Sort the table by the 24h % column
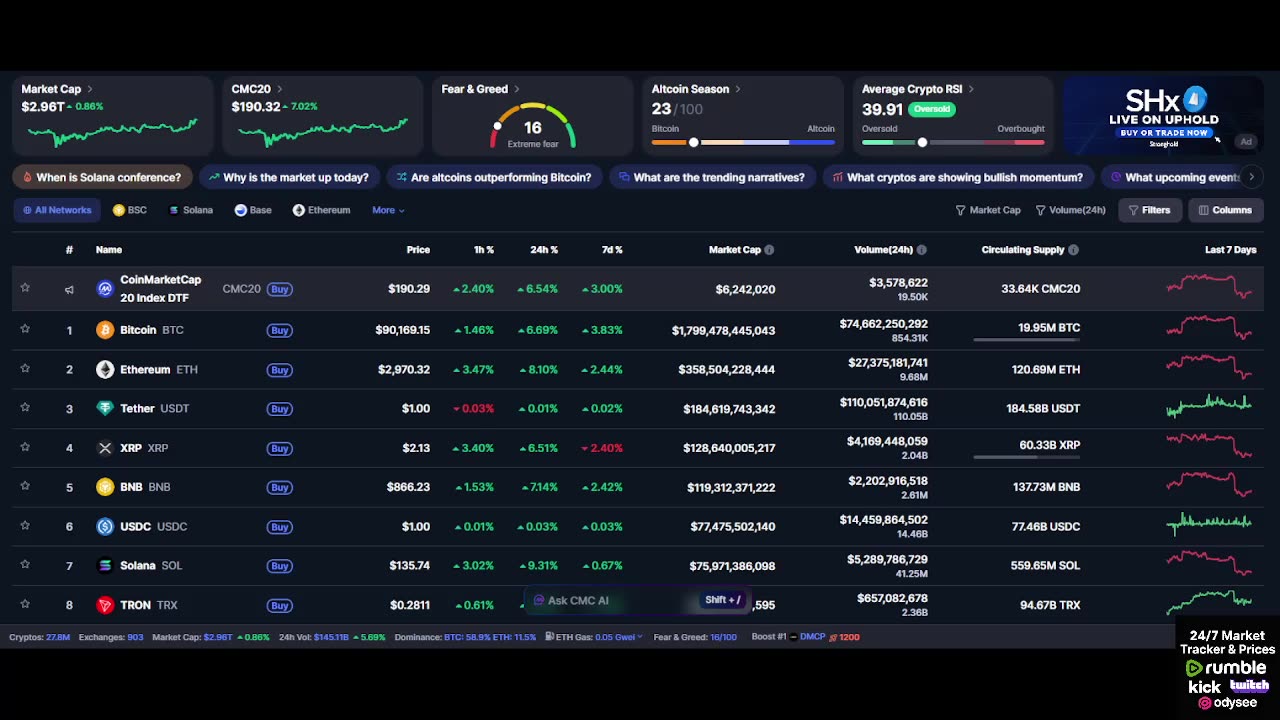The width and height of the screenshot is (1280, 720). 544,250
